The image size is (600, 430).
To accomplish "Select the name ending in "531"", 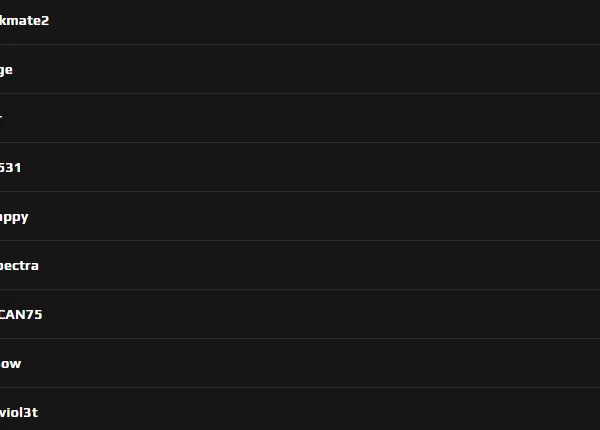I will [x=10, y=168].
